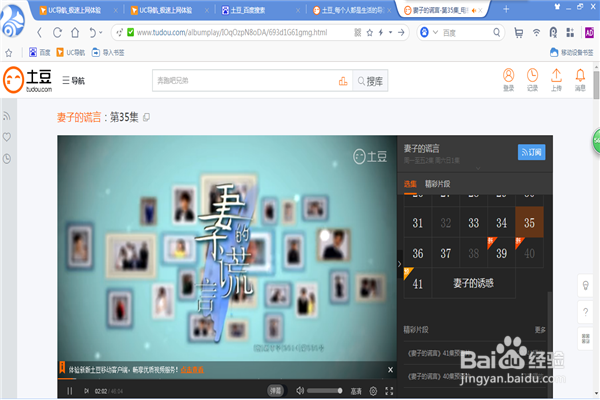Viewport: 600px width, 400px height.
Task: Open the dropdown next to undo arrow
Action: pyautogui.click(x=101, y=33)
